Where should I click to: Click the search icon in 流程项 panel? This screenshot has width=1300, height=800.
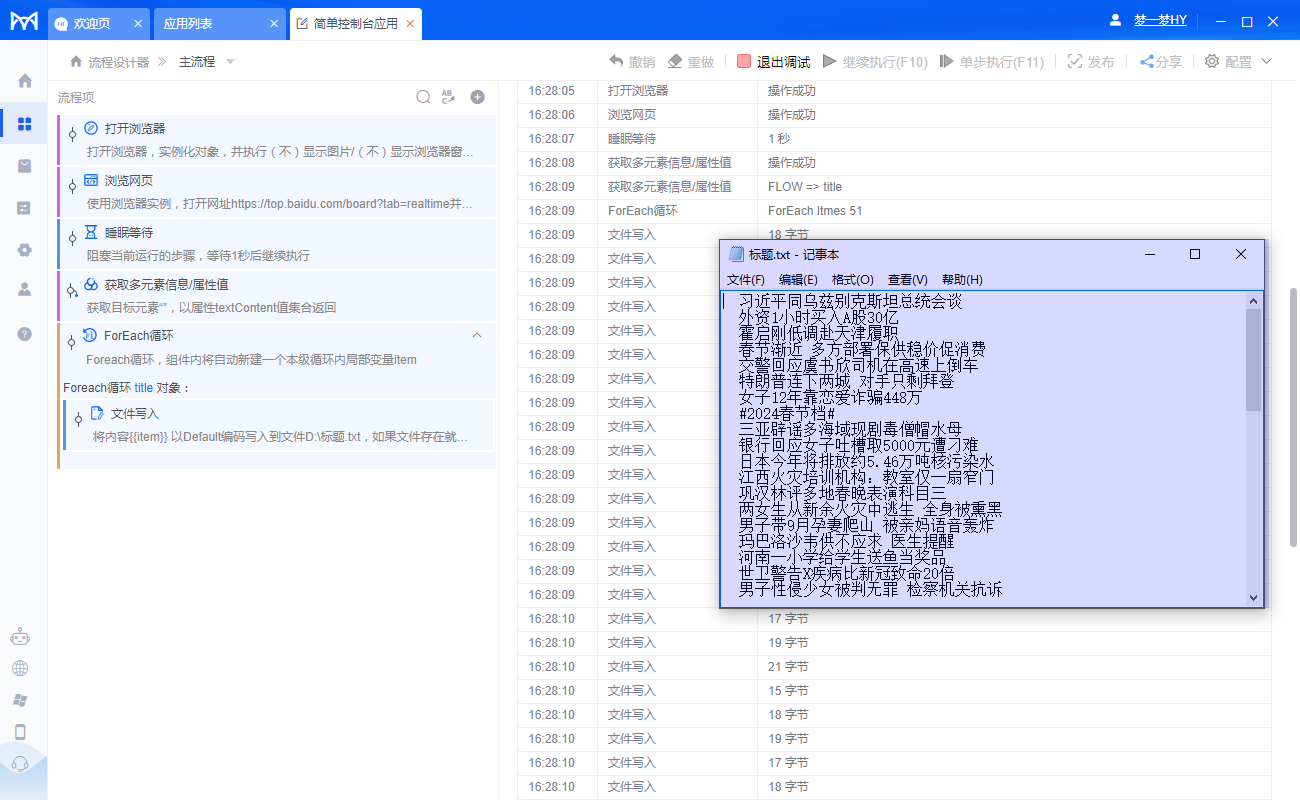(x=423, y=97)
